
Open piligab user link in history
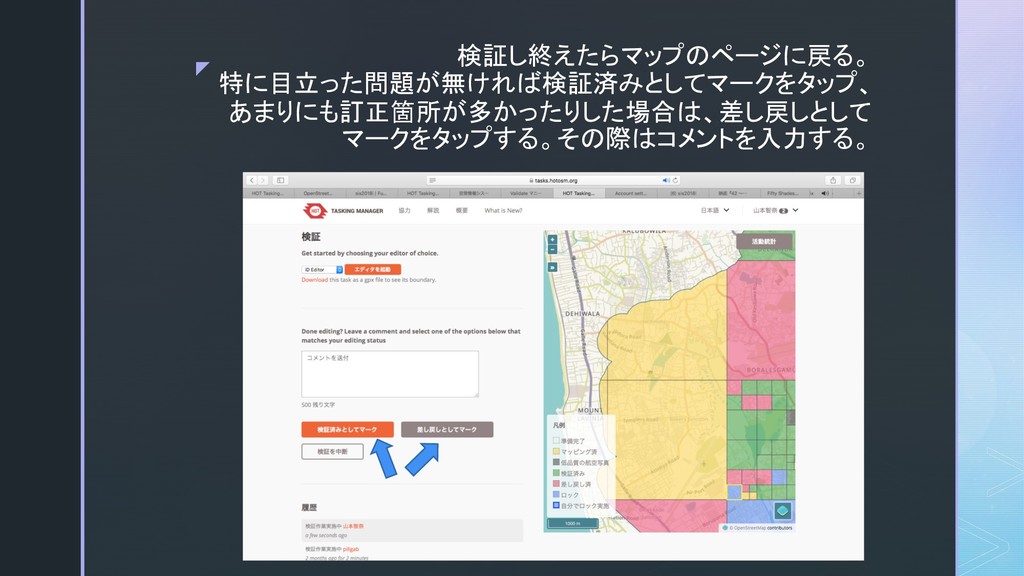(351, 549)
